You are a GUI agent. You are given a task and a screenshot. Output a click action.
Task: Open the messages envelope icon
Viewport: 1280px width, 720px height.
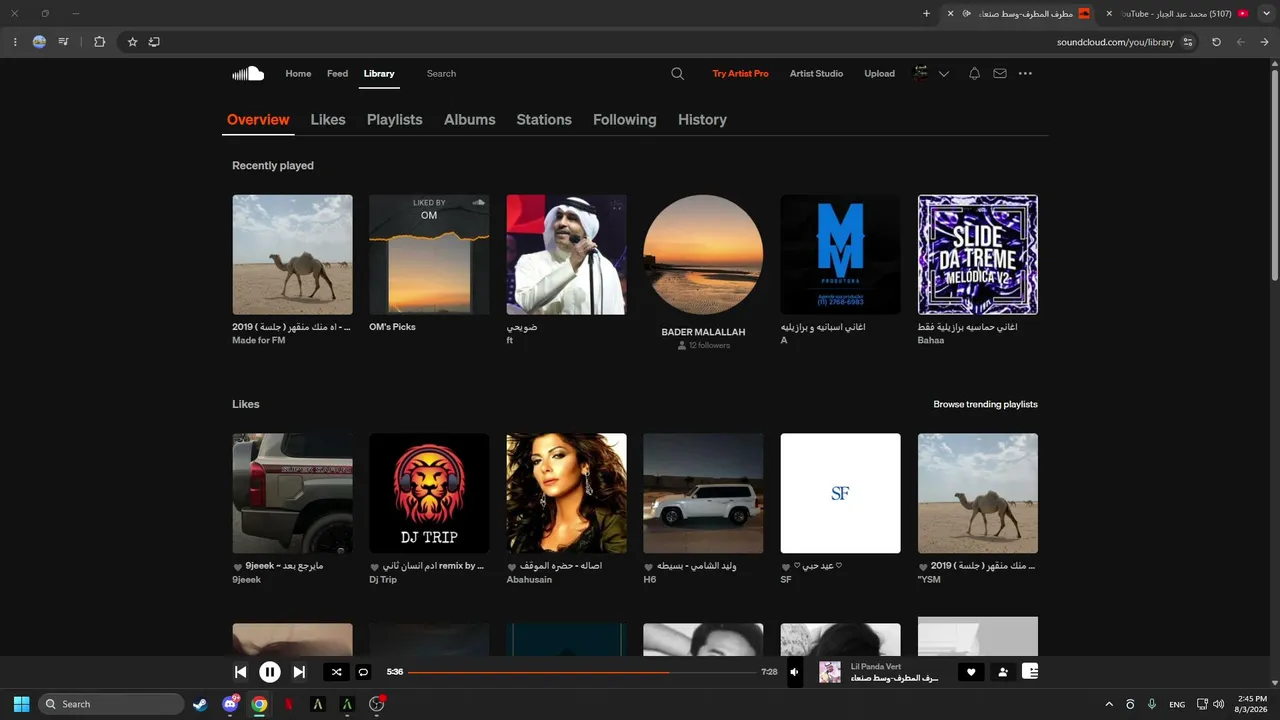coord(1000,73)
